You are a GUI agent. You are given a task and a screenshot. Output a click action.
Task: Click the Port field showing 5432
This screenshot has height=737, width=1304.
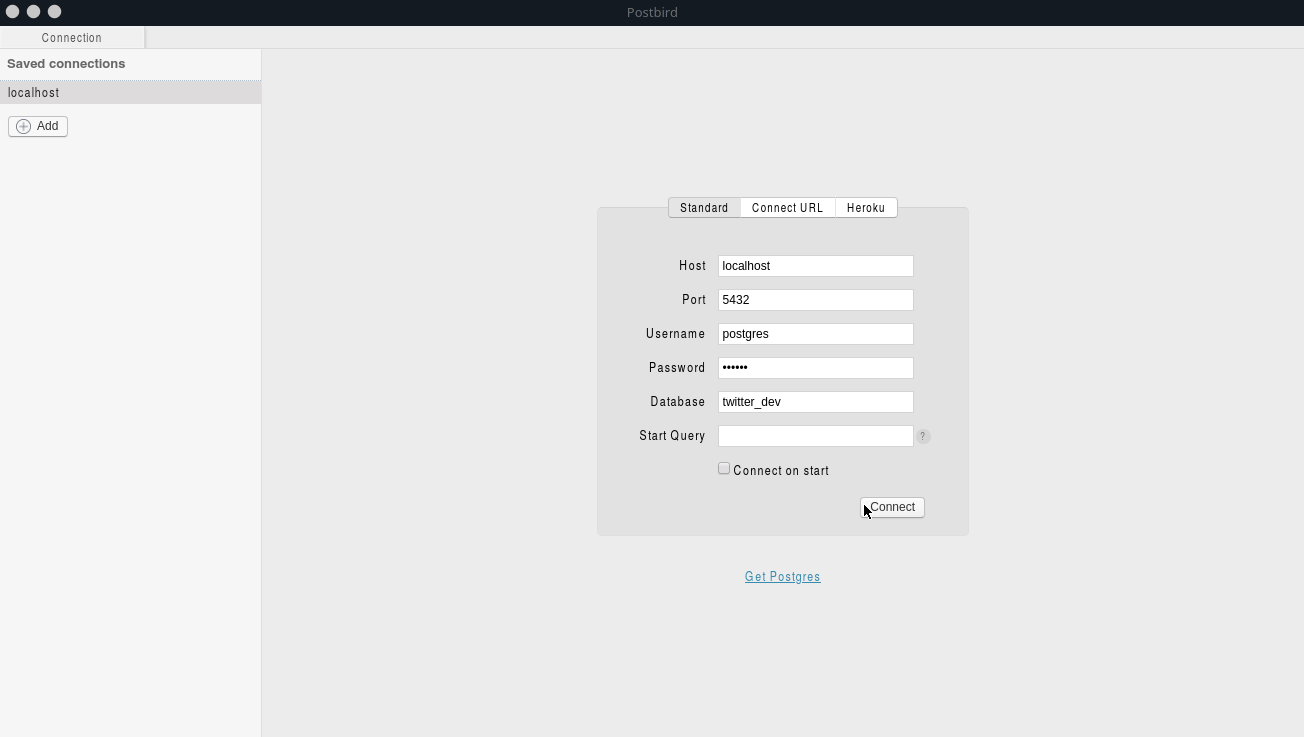click(815, 299)
